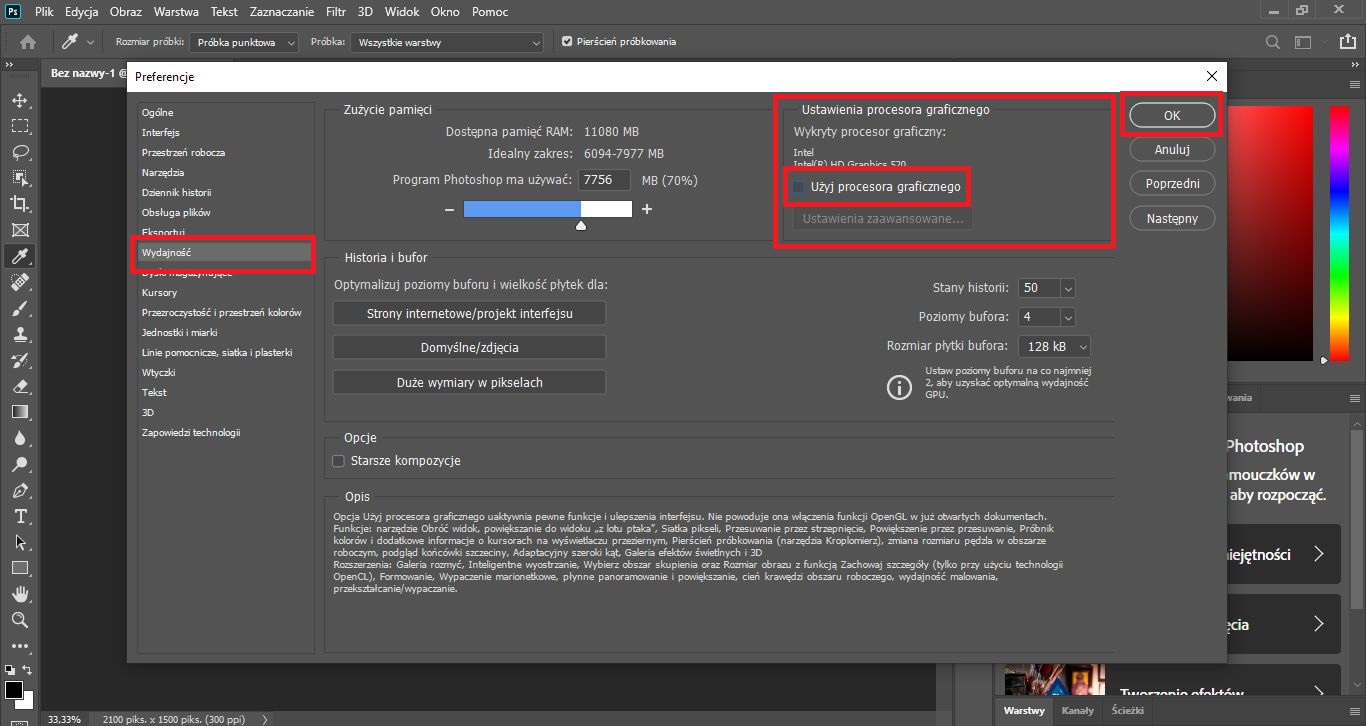Screen dimensions: 1366x726
Task: Select the Rectangle shape tool
Action: click(19, 568)
